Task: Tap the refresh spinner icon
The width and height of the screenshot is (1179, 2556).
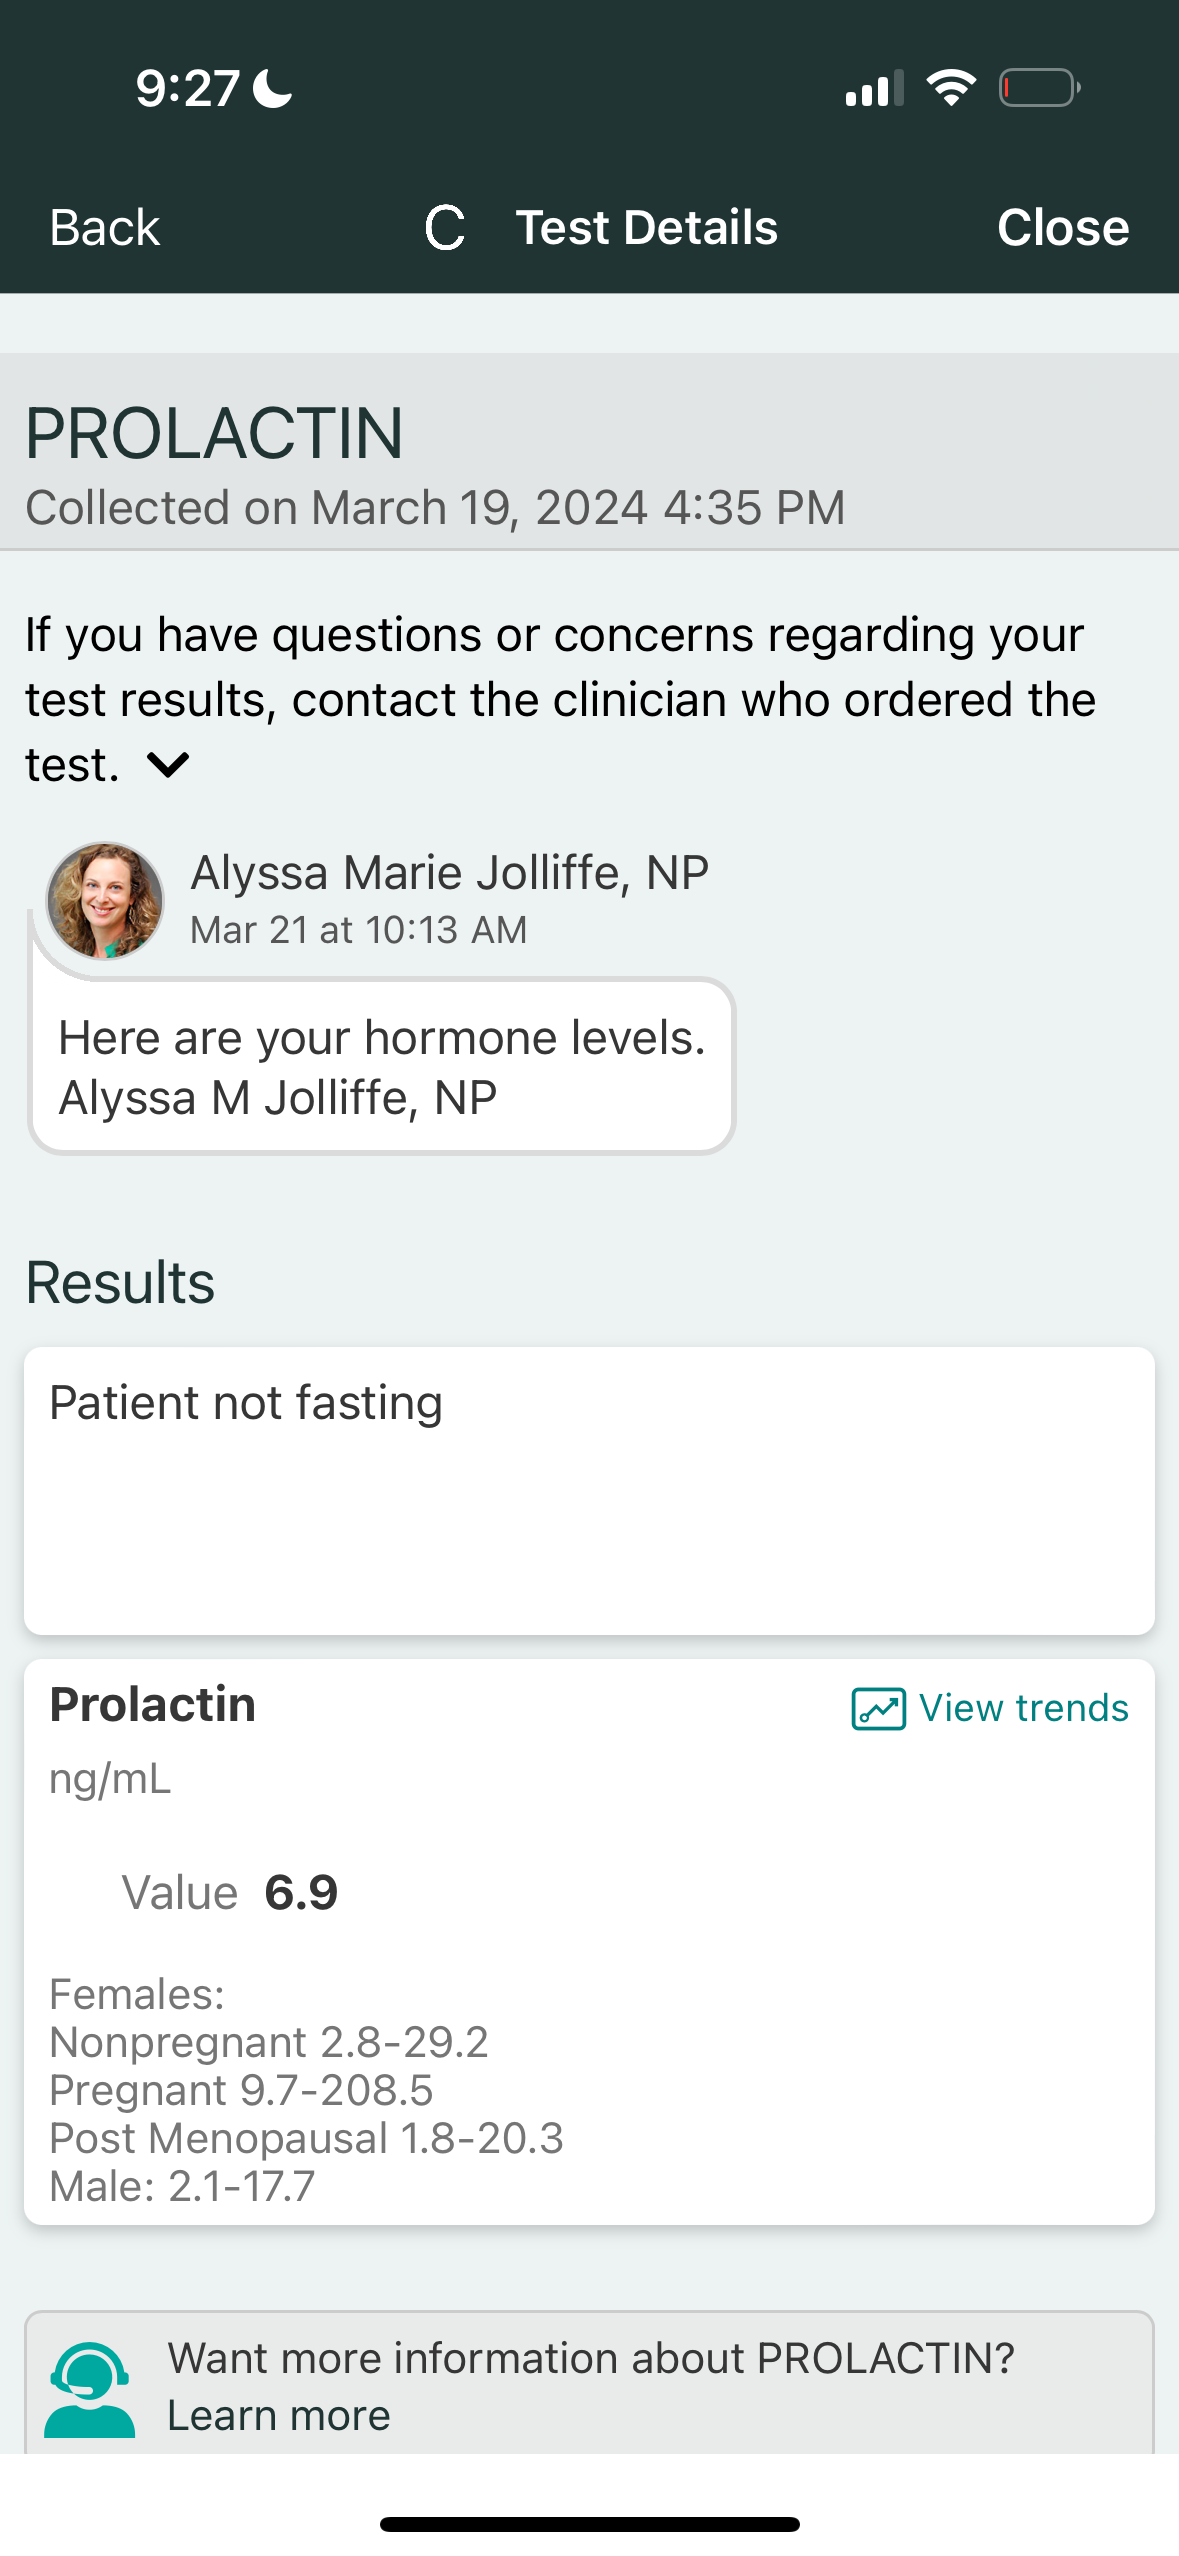Action: (445, 228)
